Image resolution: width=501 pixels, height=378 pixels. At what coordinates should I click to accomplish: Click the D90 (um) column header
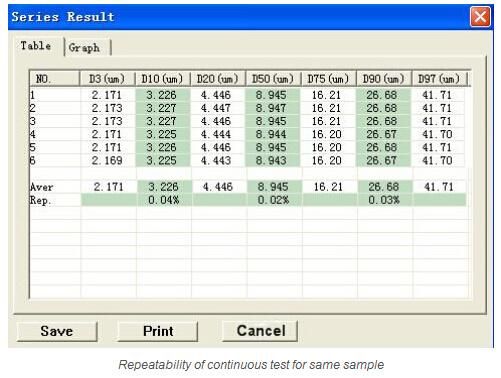[384, 79]
